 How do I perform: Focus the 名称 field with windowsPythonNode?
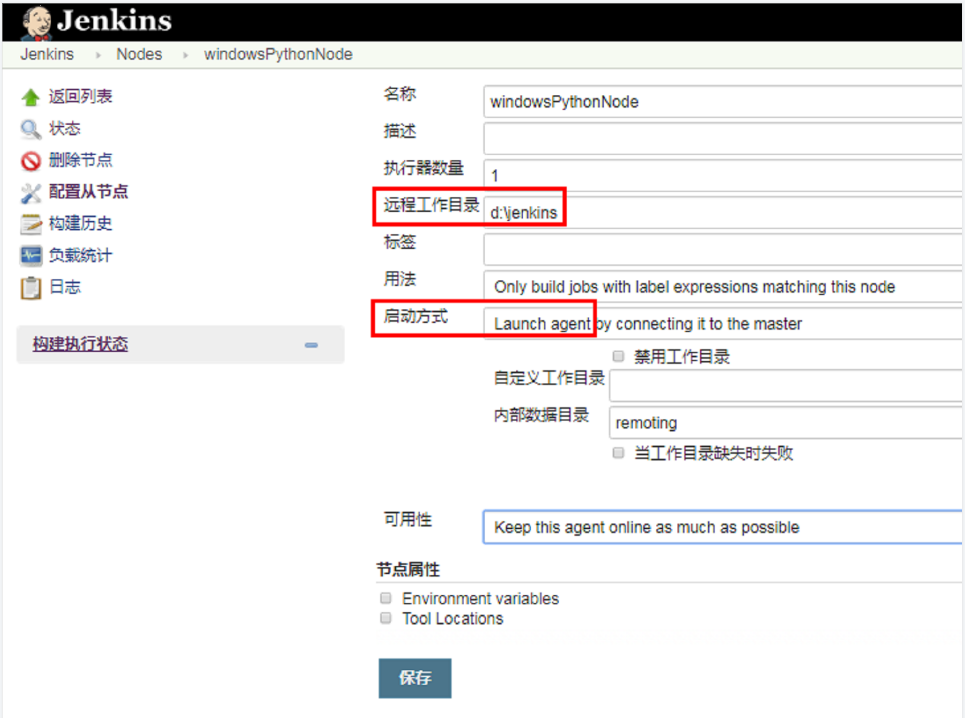[x=724, y=102]
